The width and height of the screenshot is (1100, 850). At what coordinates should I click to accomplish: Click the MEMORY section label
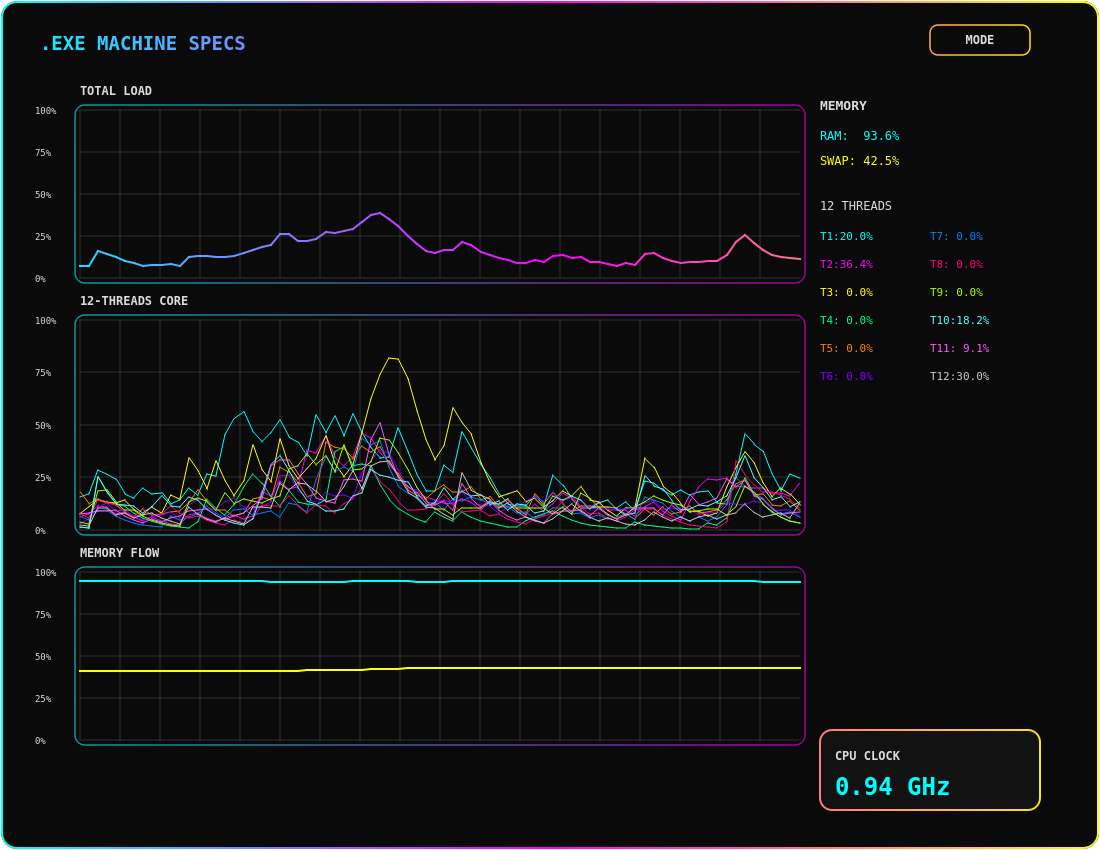tap(843, 106)
